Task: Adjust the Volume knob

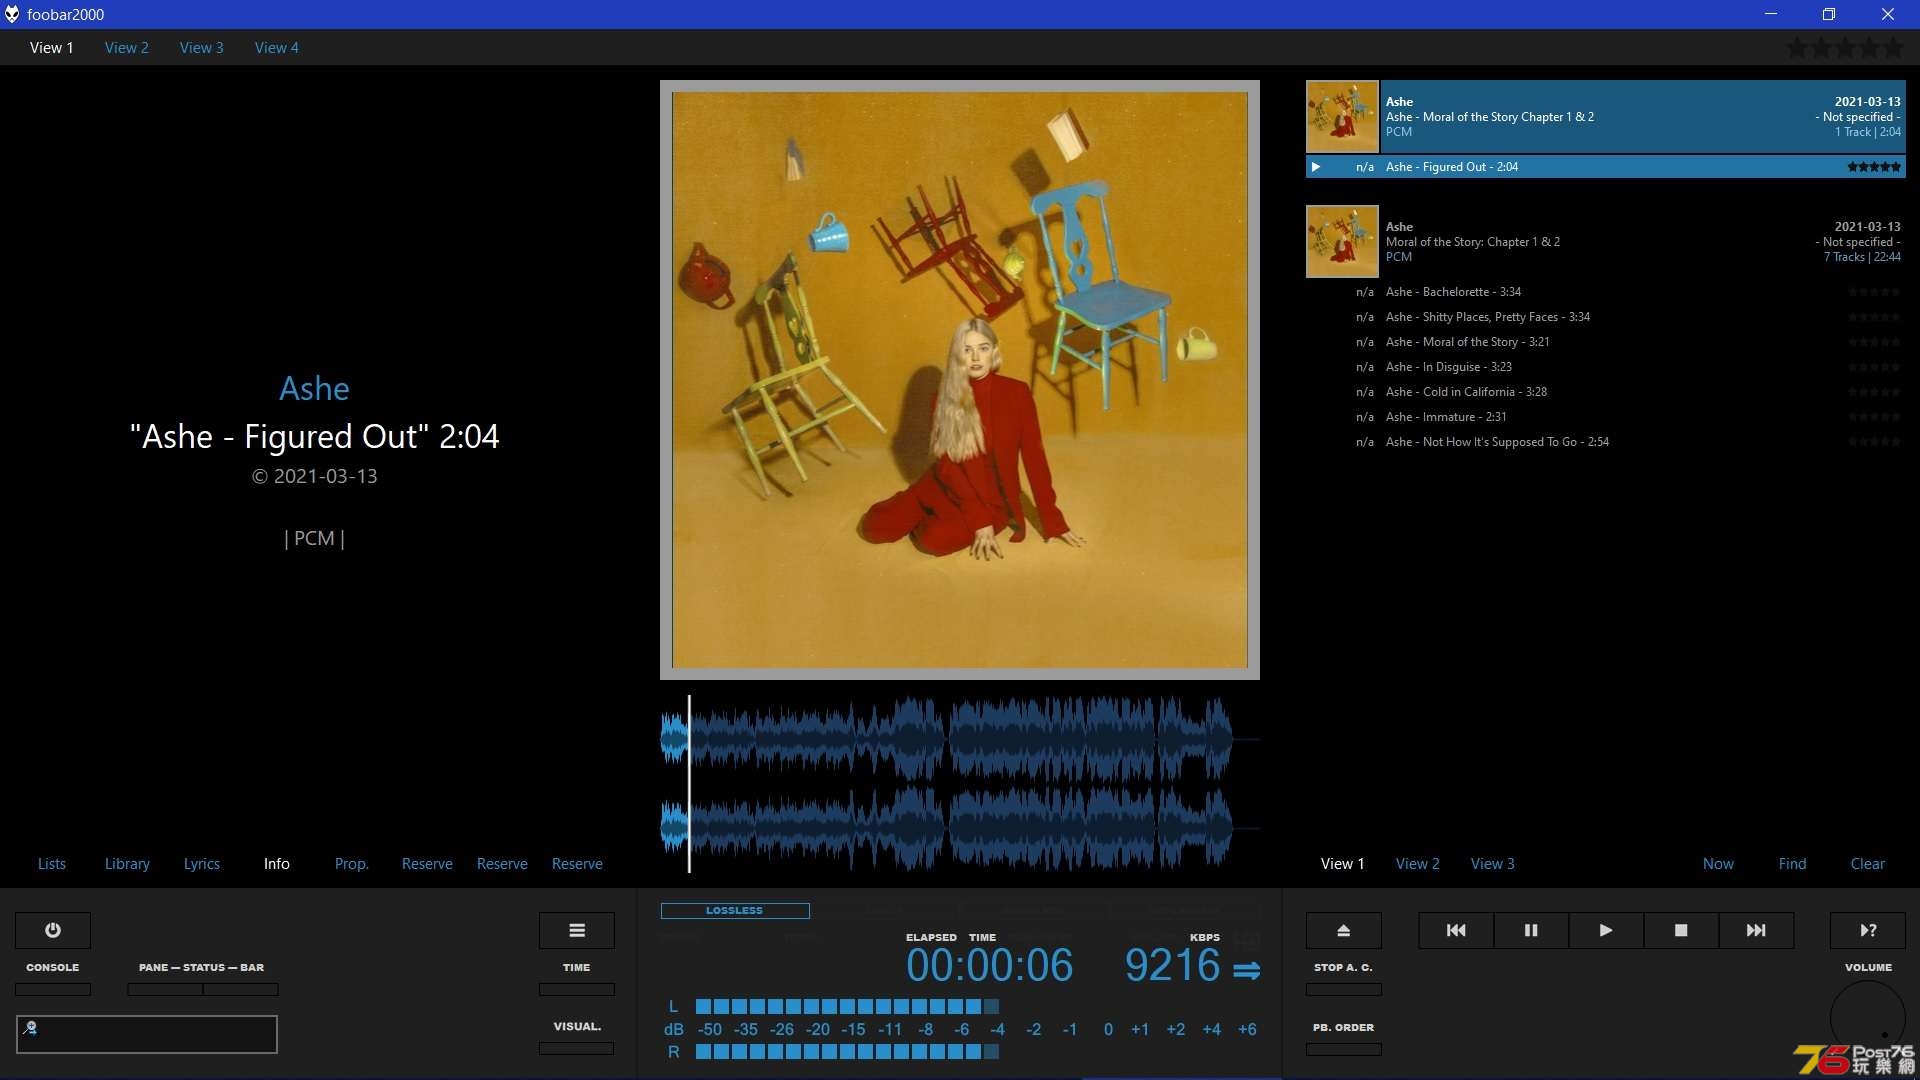Action: (x=1868, y=1018)
